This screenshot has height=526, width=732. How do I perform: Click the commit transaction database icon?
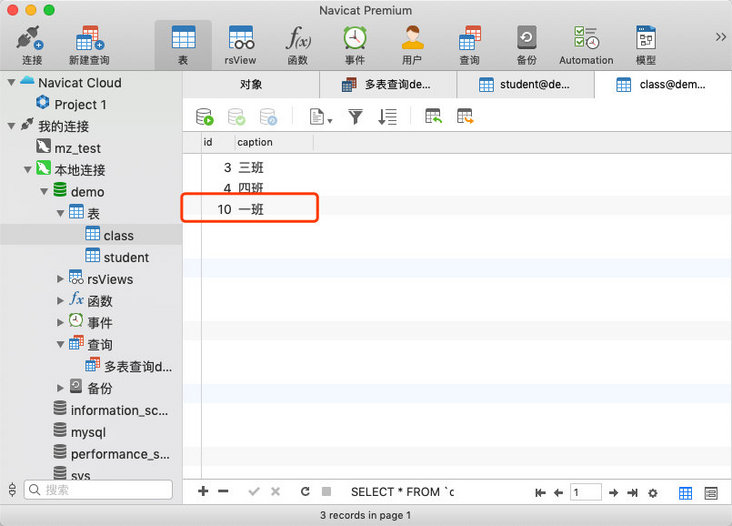click(x=236, y=117)
